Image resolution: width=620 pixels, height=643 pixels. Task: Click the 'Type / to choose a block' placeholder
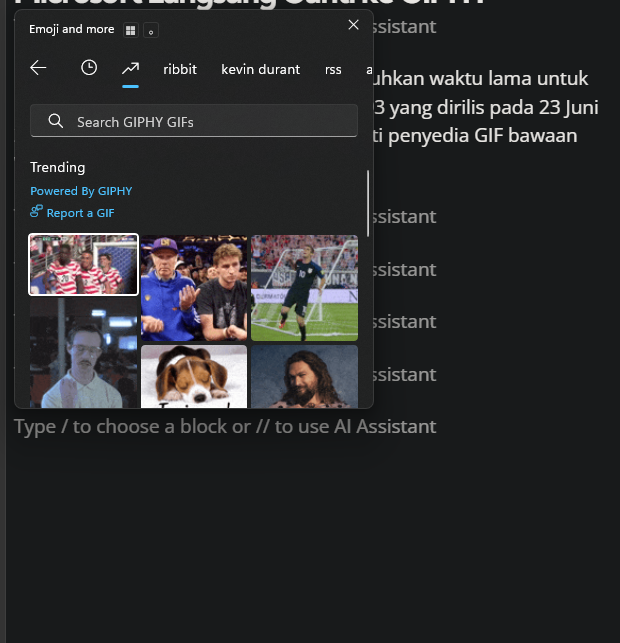(225, 426)
